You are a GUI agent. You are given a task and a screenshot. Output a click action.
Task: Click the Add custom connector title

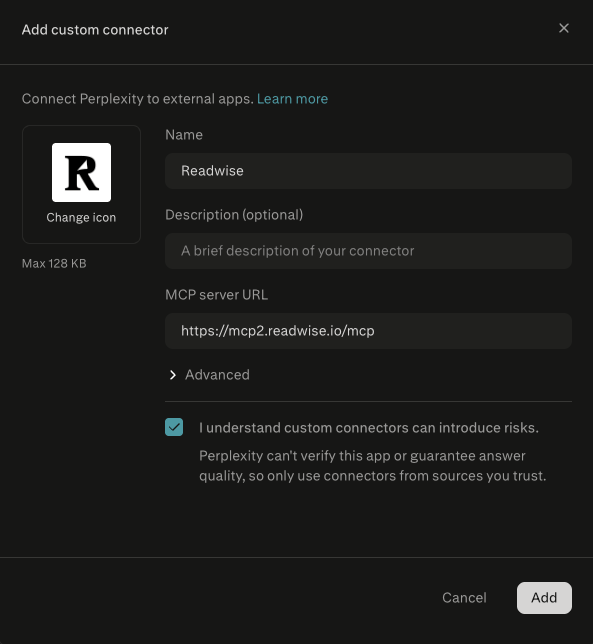(95, 30)
